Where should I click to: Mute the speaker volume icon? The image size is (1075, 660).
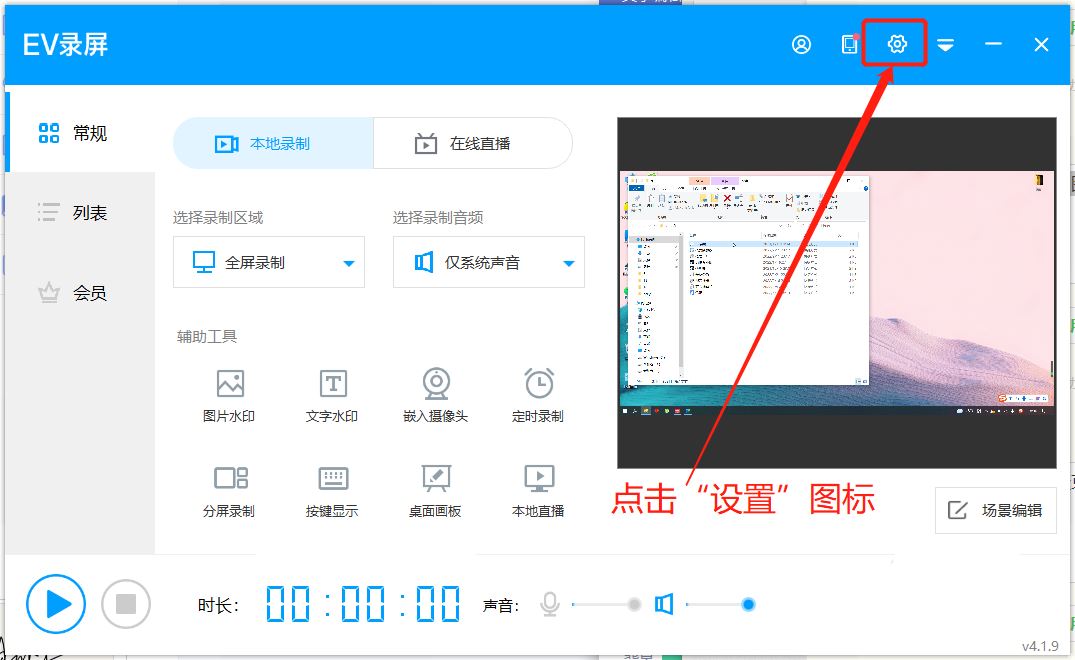coord(665,604)
